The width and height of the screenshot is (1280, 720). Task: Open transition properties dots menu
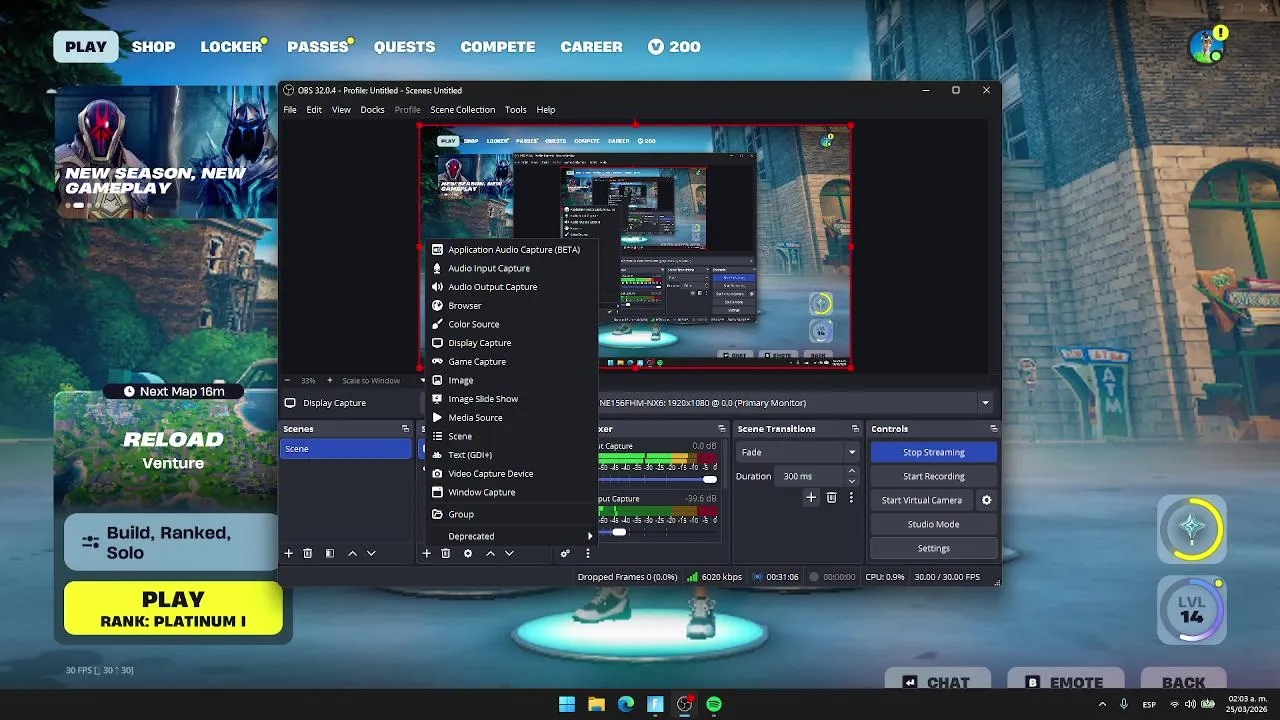[851, 497]
